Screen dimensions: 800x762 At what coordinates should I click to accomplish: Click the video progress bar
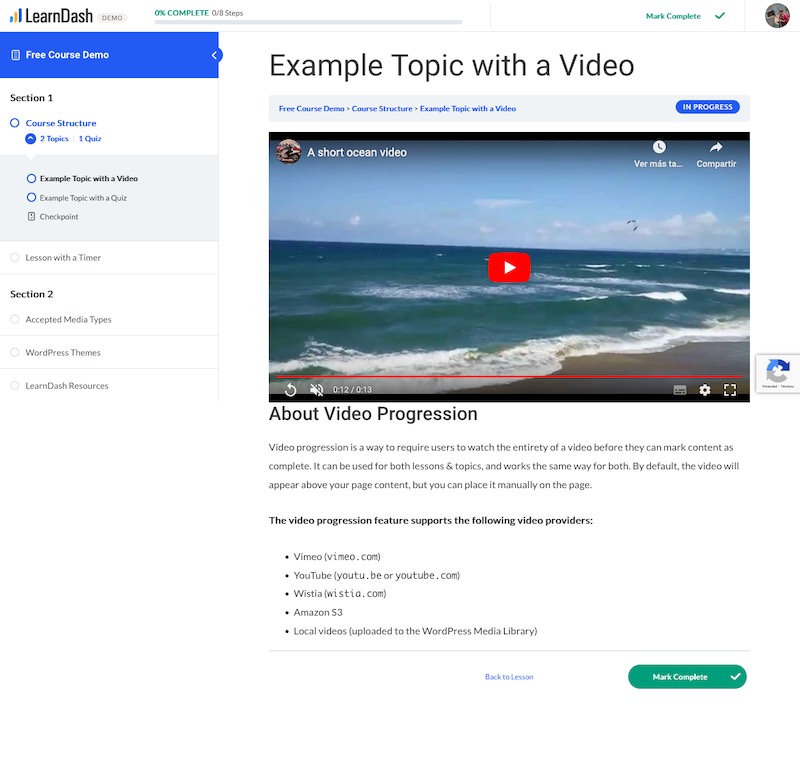[x=509, y=377]
